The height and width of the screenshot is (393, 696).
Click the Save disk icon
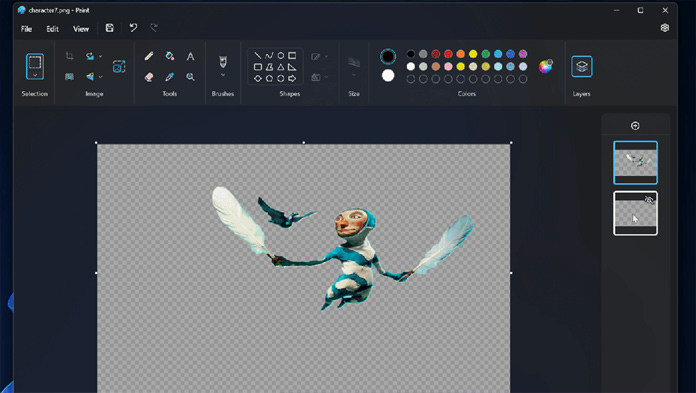[109, 28]
